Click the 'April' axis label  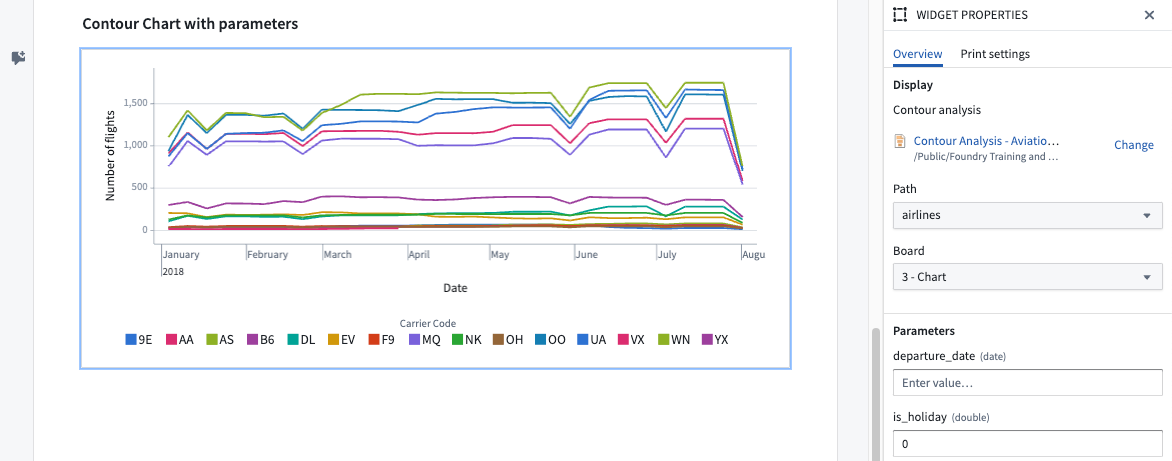[419, 255]
